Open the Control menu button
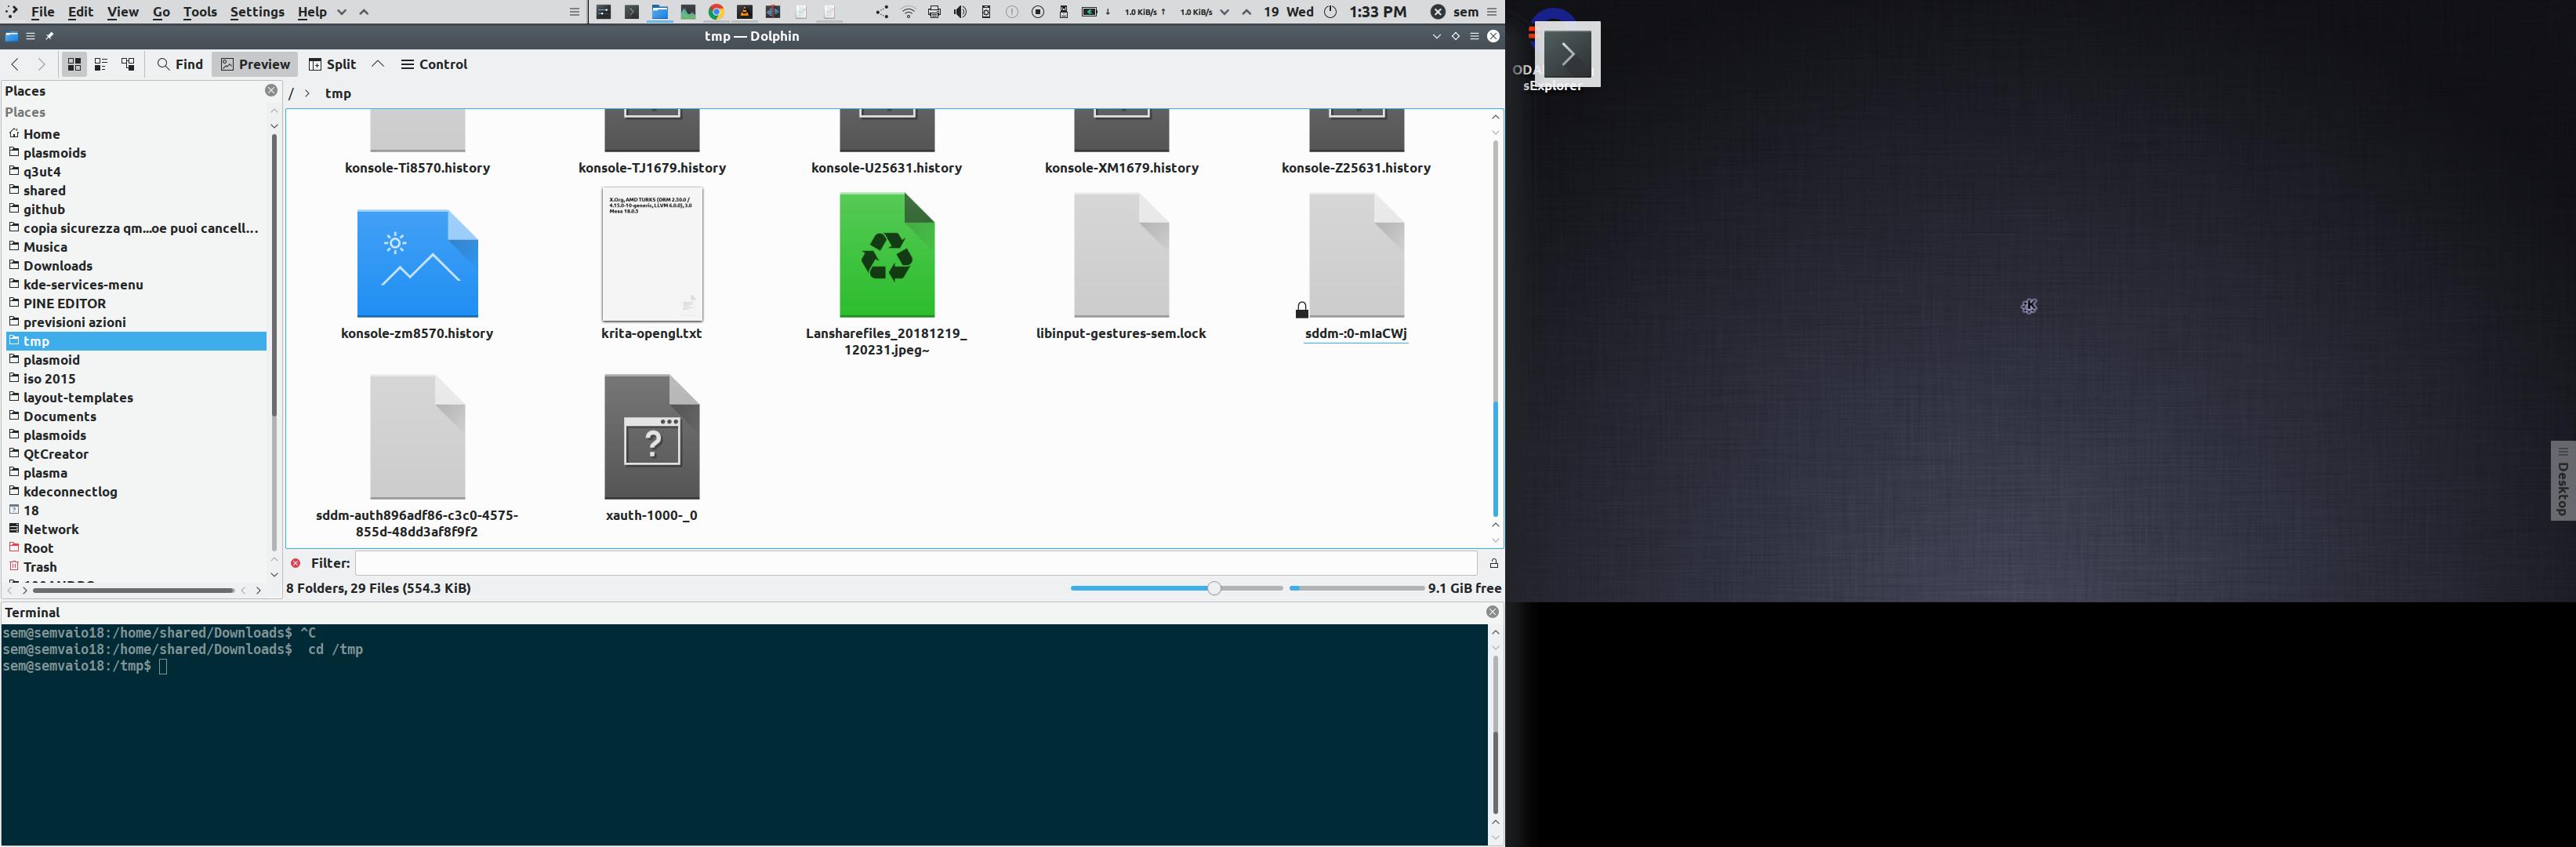 [435, 64]
